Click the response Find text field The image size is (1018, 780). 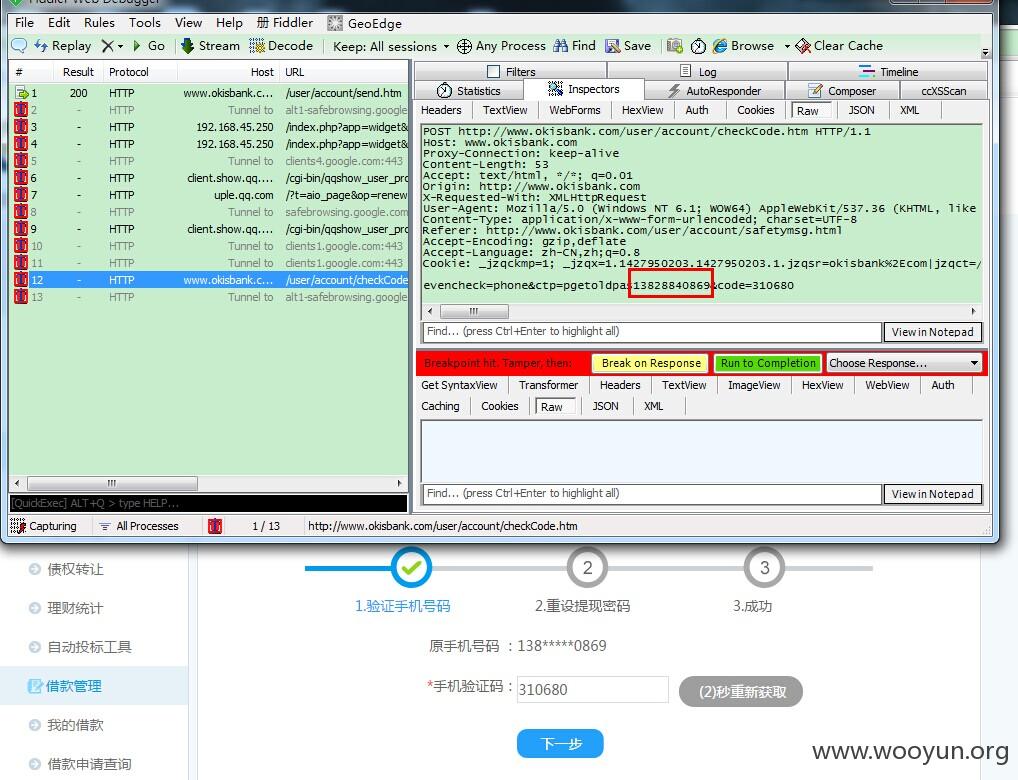(x=651, y=494)
